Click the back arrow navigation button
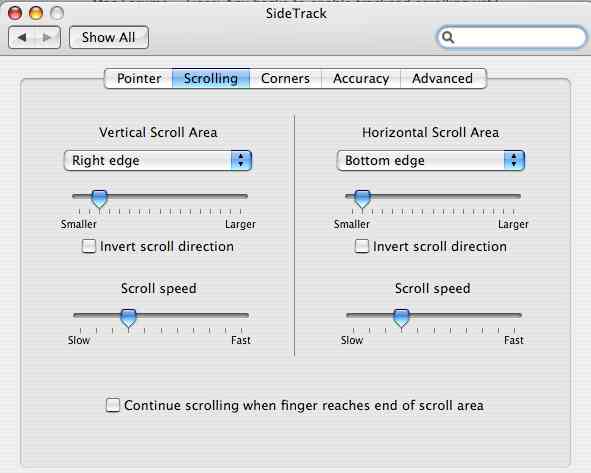This screenshot has width=591, height=473. click(x=21, y=37)
